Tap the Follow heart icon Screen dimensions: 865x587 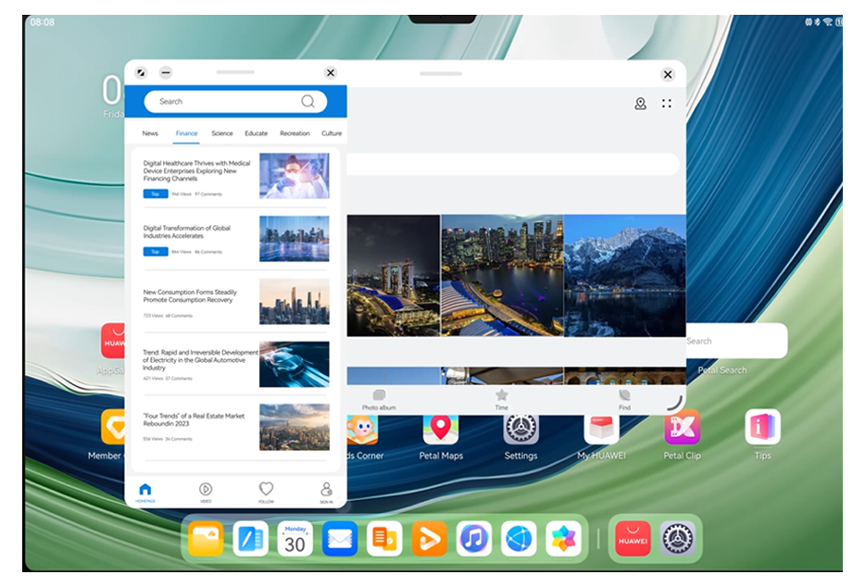point(266,491)
